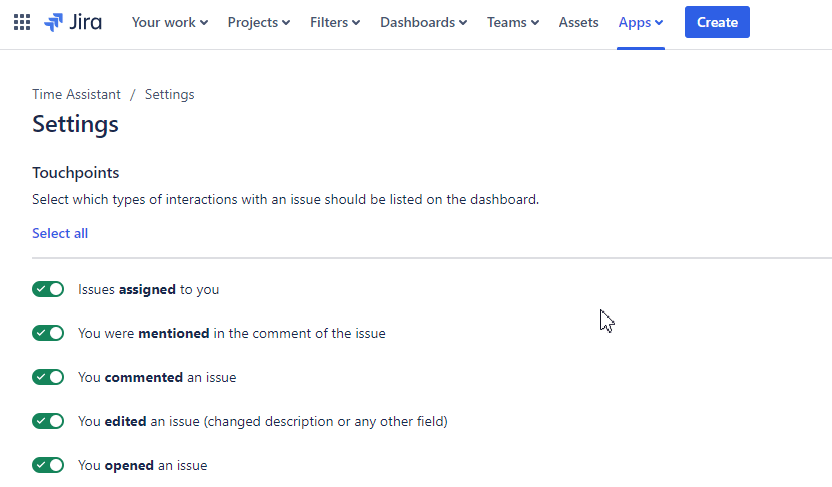Click the Select all link
The image size is (832, 487).
pos(60,233)
